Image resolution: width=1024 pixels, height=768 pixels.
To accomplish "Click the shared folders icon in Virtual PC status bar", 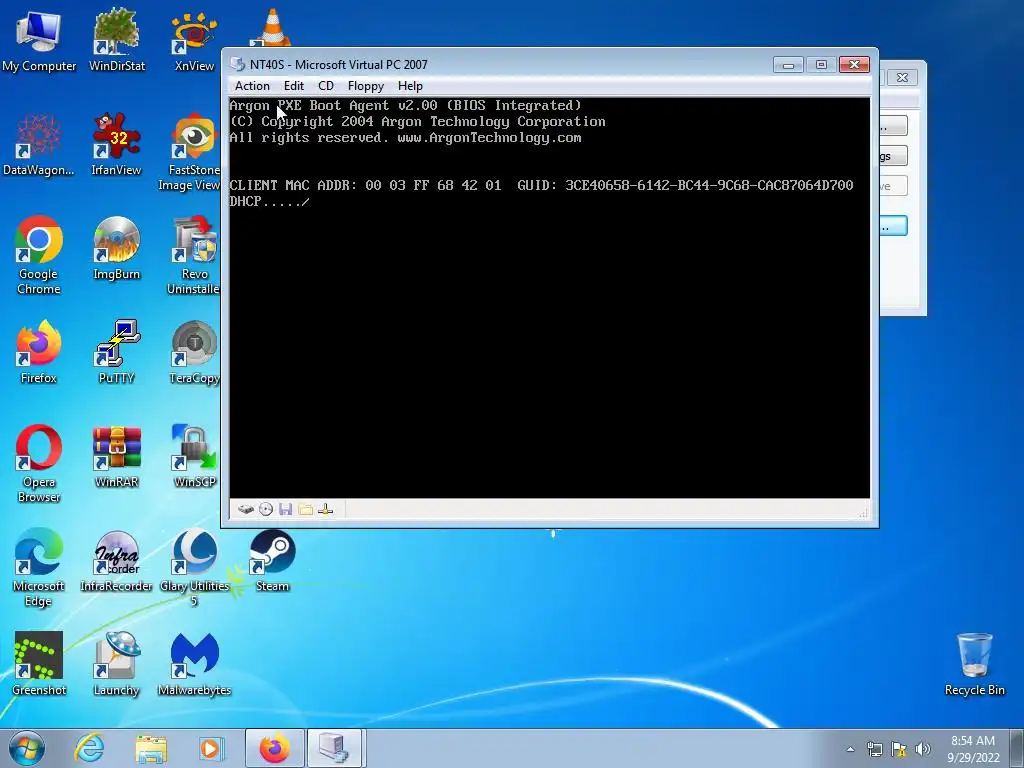I will pyautogui.click(x=305, y=509).
